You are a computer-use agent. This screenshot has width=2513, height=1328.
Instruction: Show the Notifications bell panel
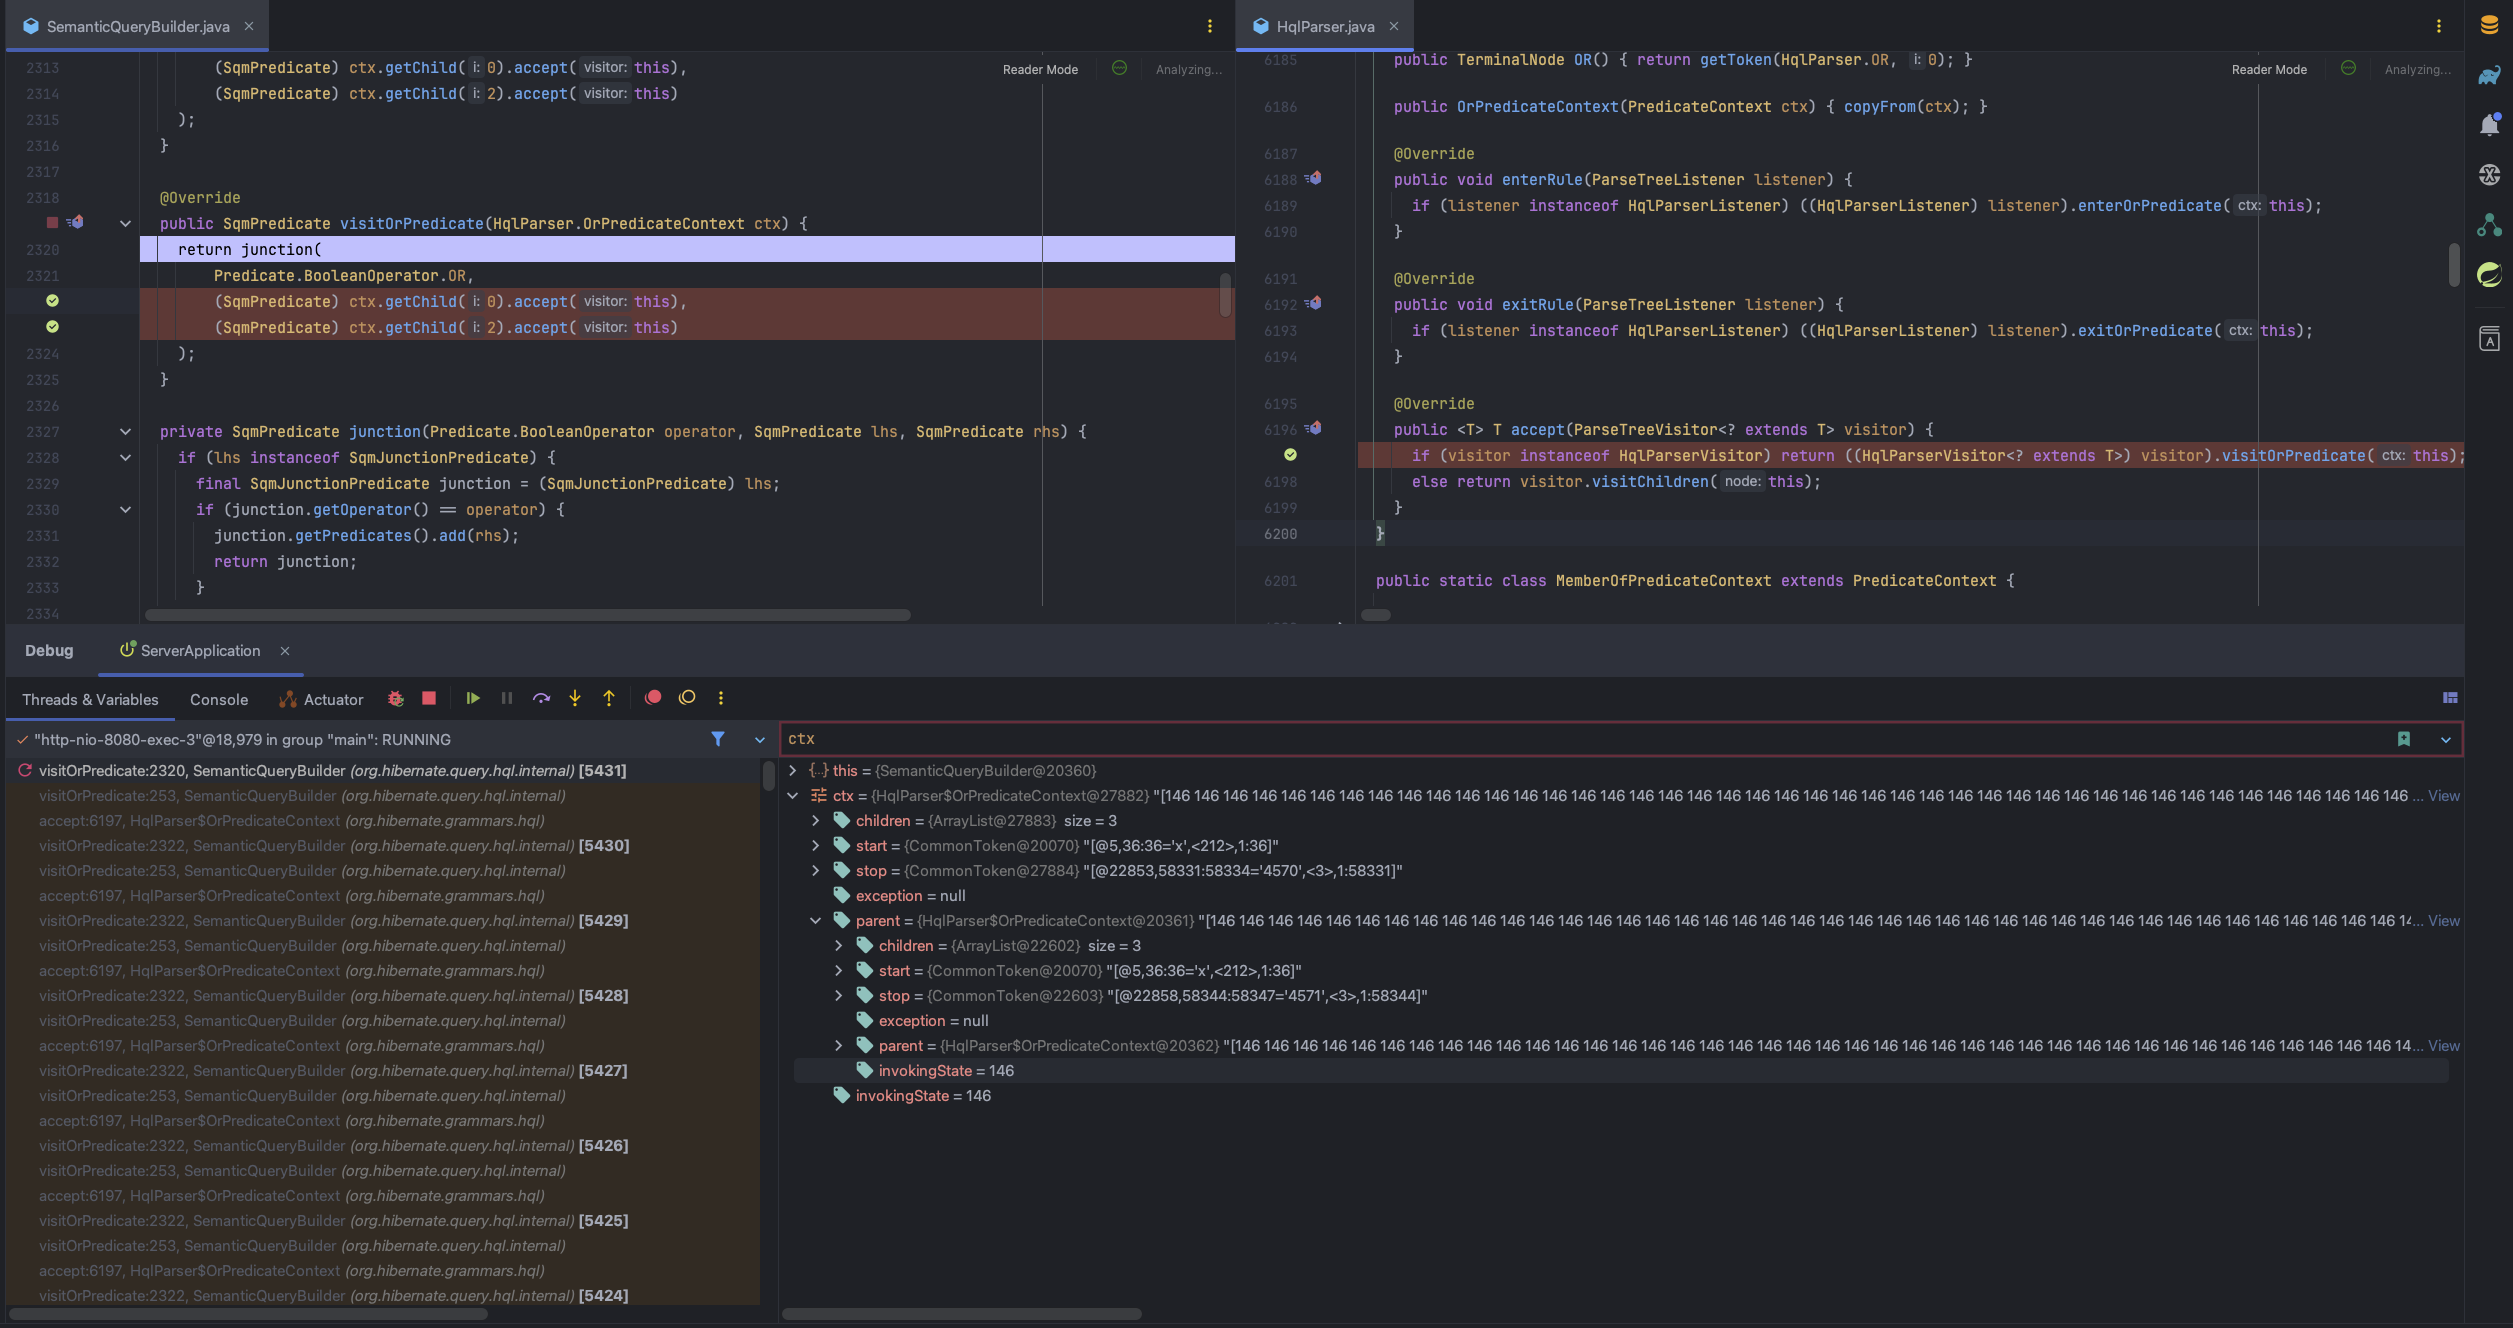pyautogui.click(x=2489, y=124)
